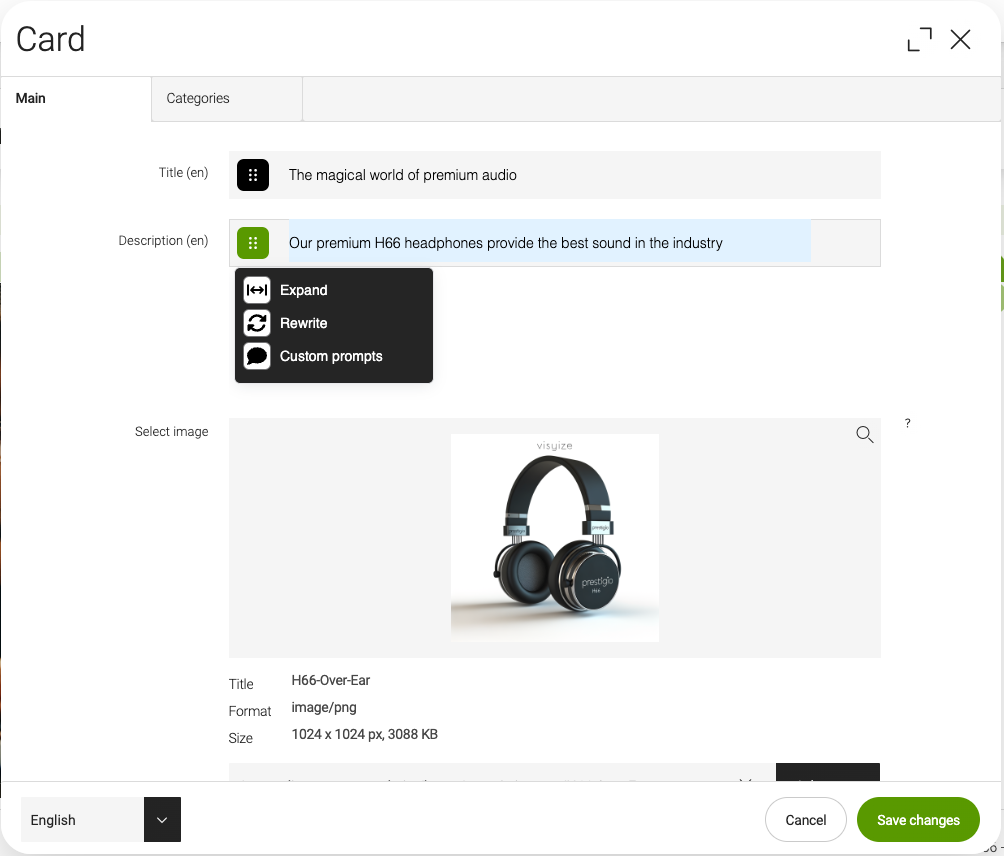
Task: Click the Custom prompts speech bubble icon
Action: click(x=257, y=356)
